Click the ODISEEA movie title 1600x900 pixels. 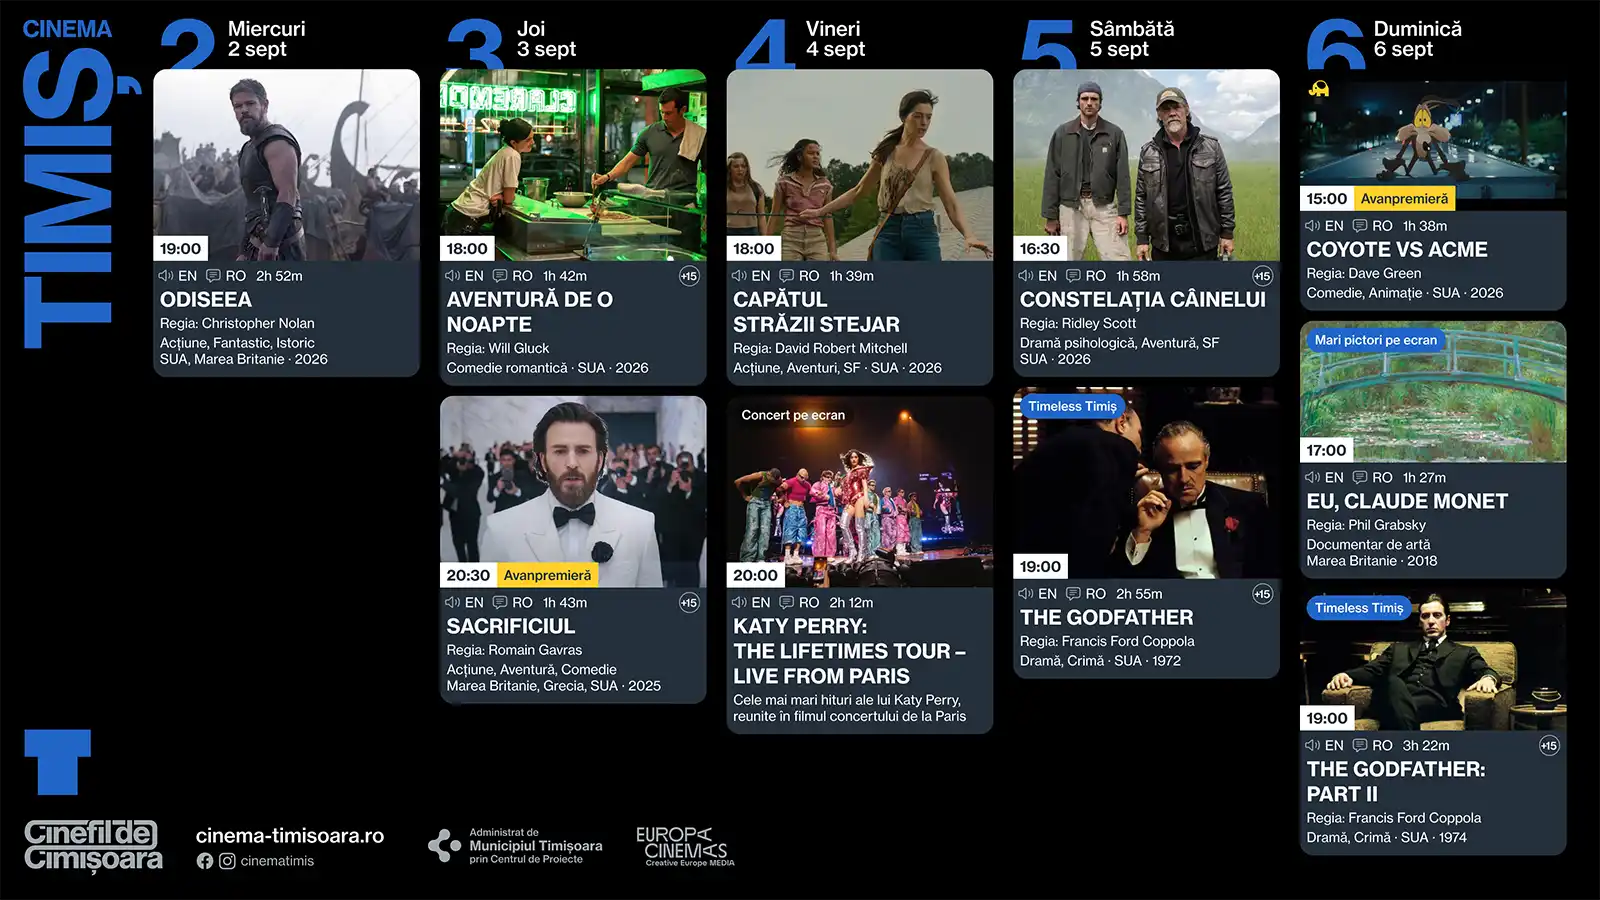coord(206,300)
